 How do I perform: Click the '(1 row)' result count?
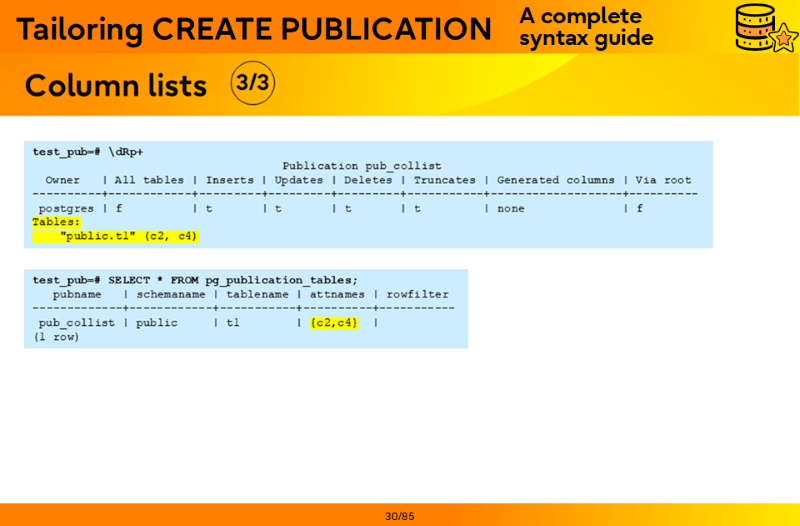(x=56, y=337)
